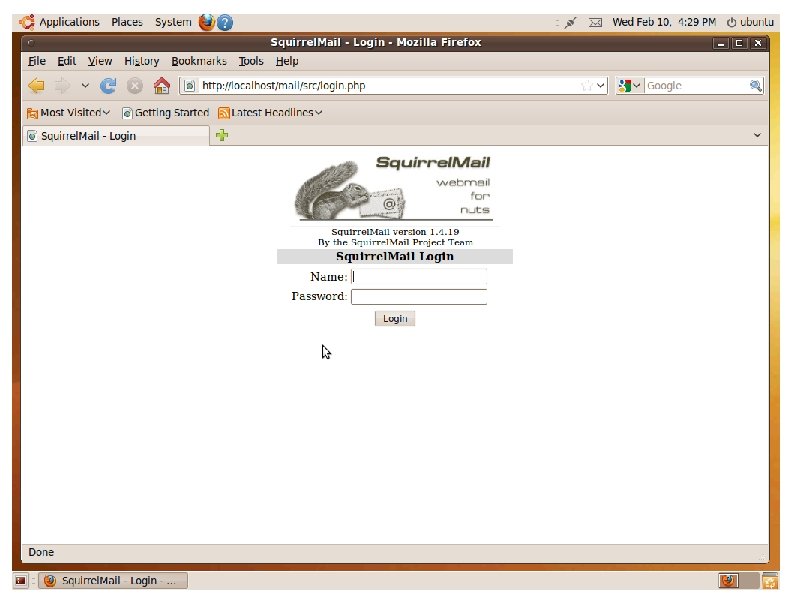Open the Help icon in the top panel

[x=225, y=22]
